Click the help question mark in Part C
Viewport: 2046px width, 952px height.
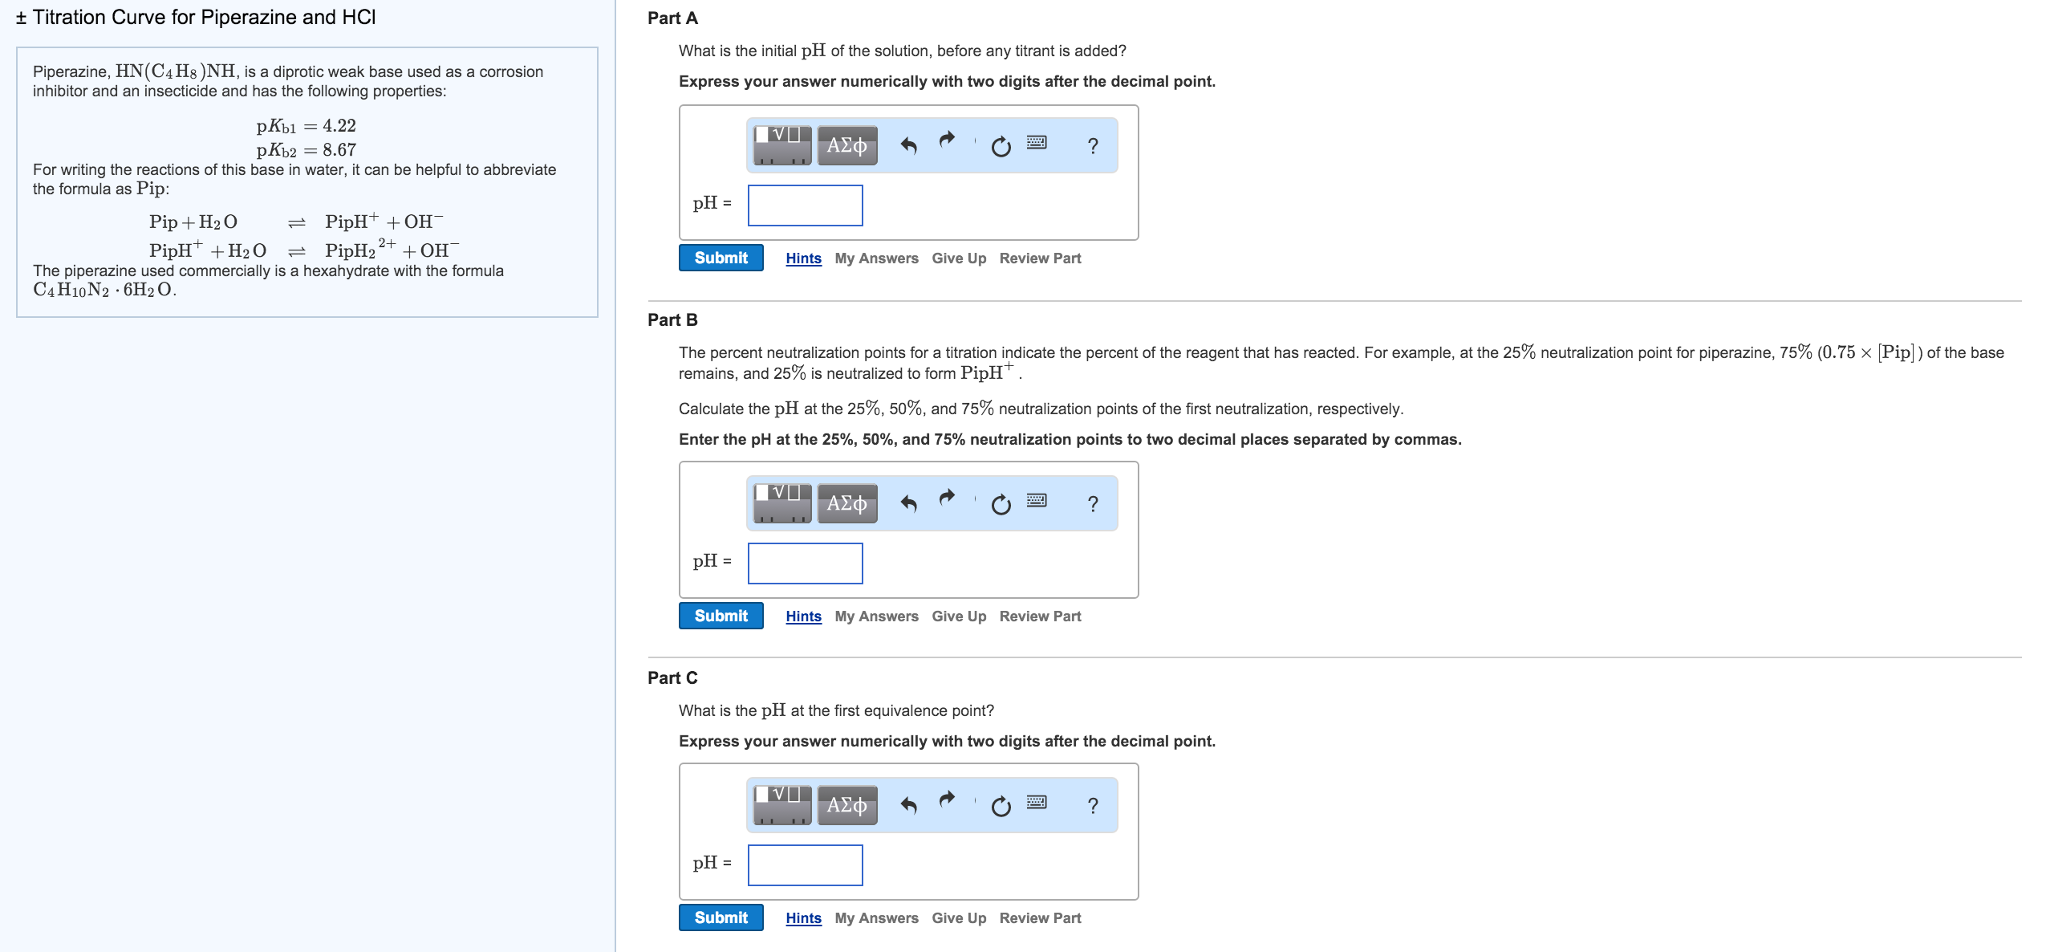(x=1093, y=806)
